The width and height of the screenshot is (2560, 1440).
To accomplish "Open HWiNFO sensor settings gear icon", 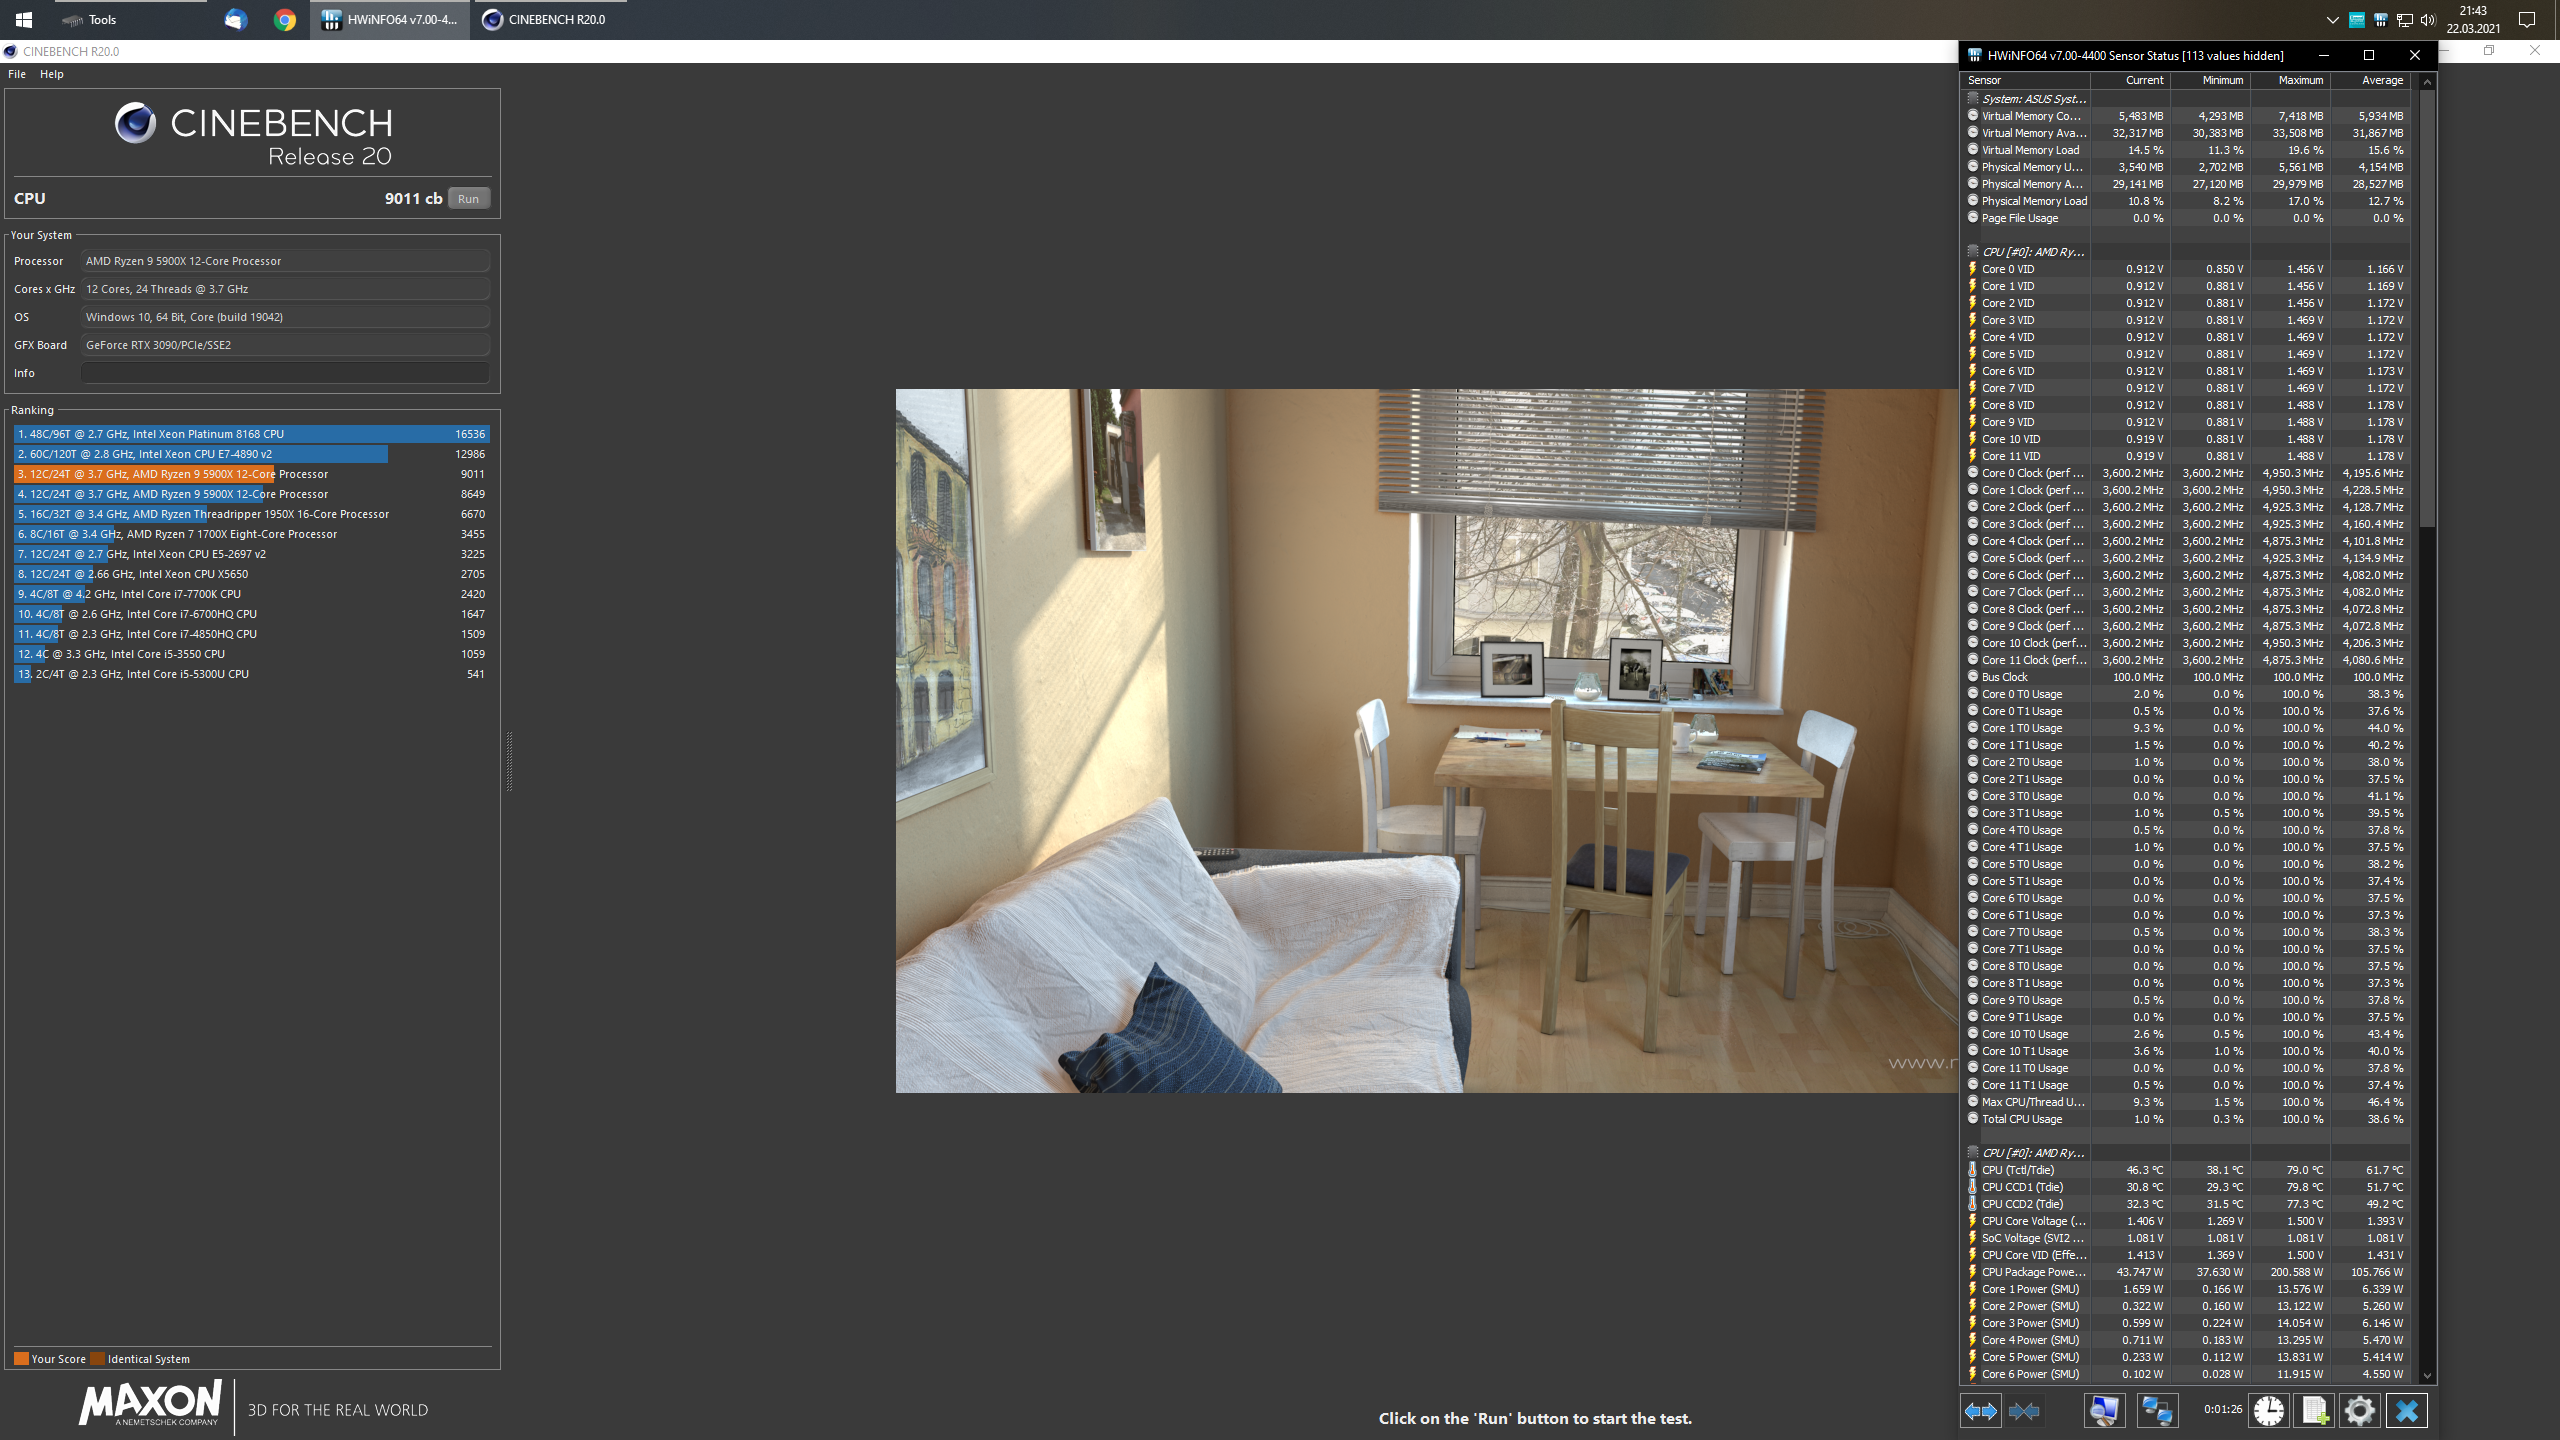I will 2360,1411.
